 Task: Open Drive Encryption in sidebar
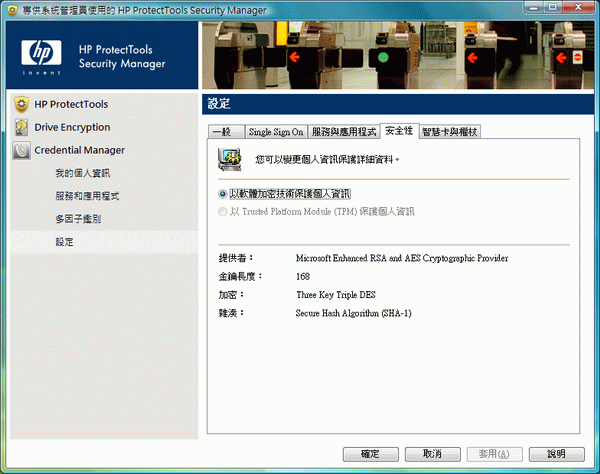coord(72,127)
